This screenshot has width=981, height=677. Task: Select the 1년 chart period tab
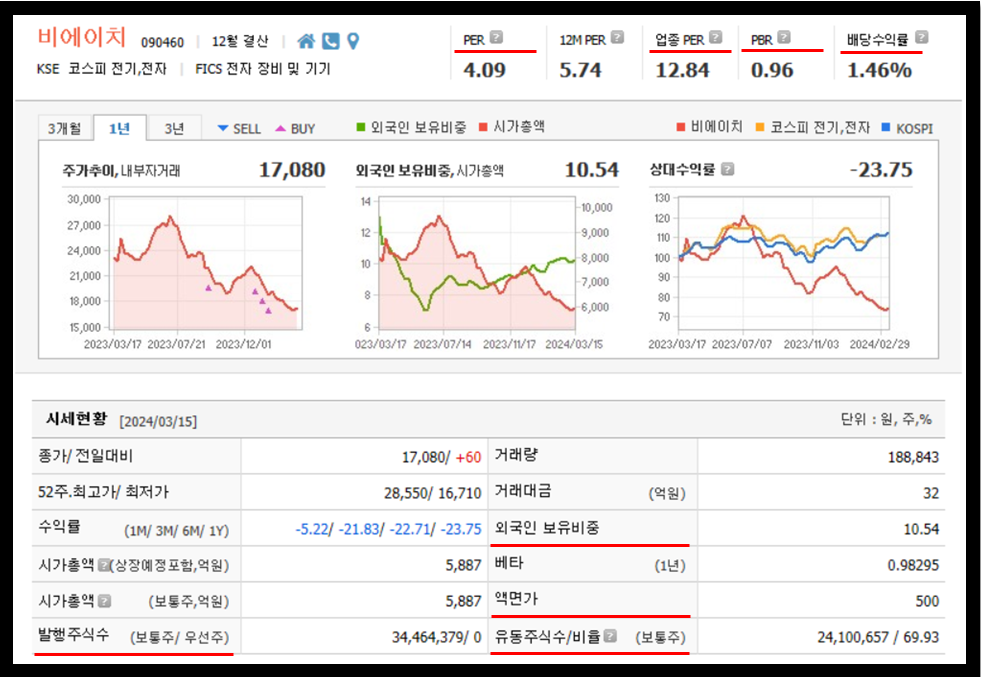119,128
